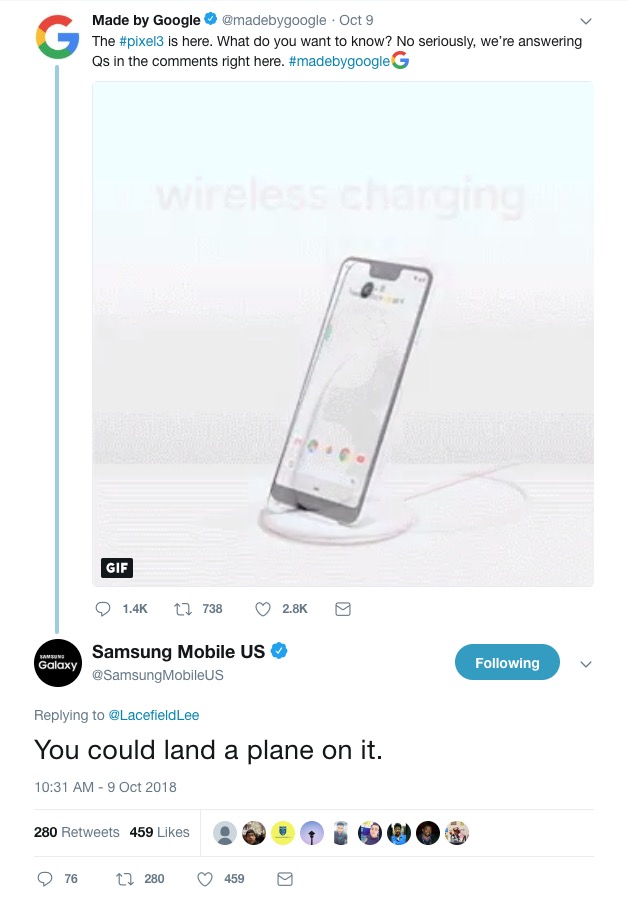Share Samsung tweet via message envelope icon
This screenshot has width=628, height=904.
[285, 879]
